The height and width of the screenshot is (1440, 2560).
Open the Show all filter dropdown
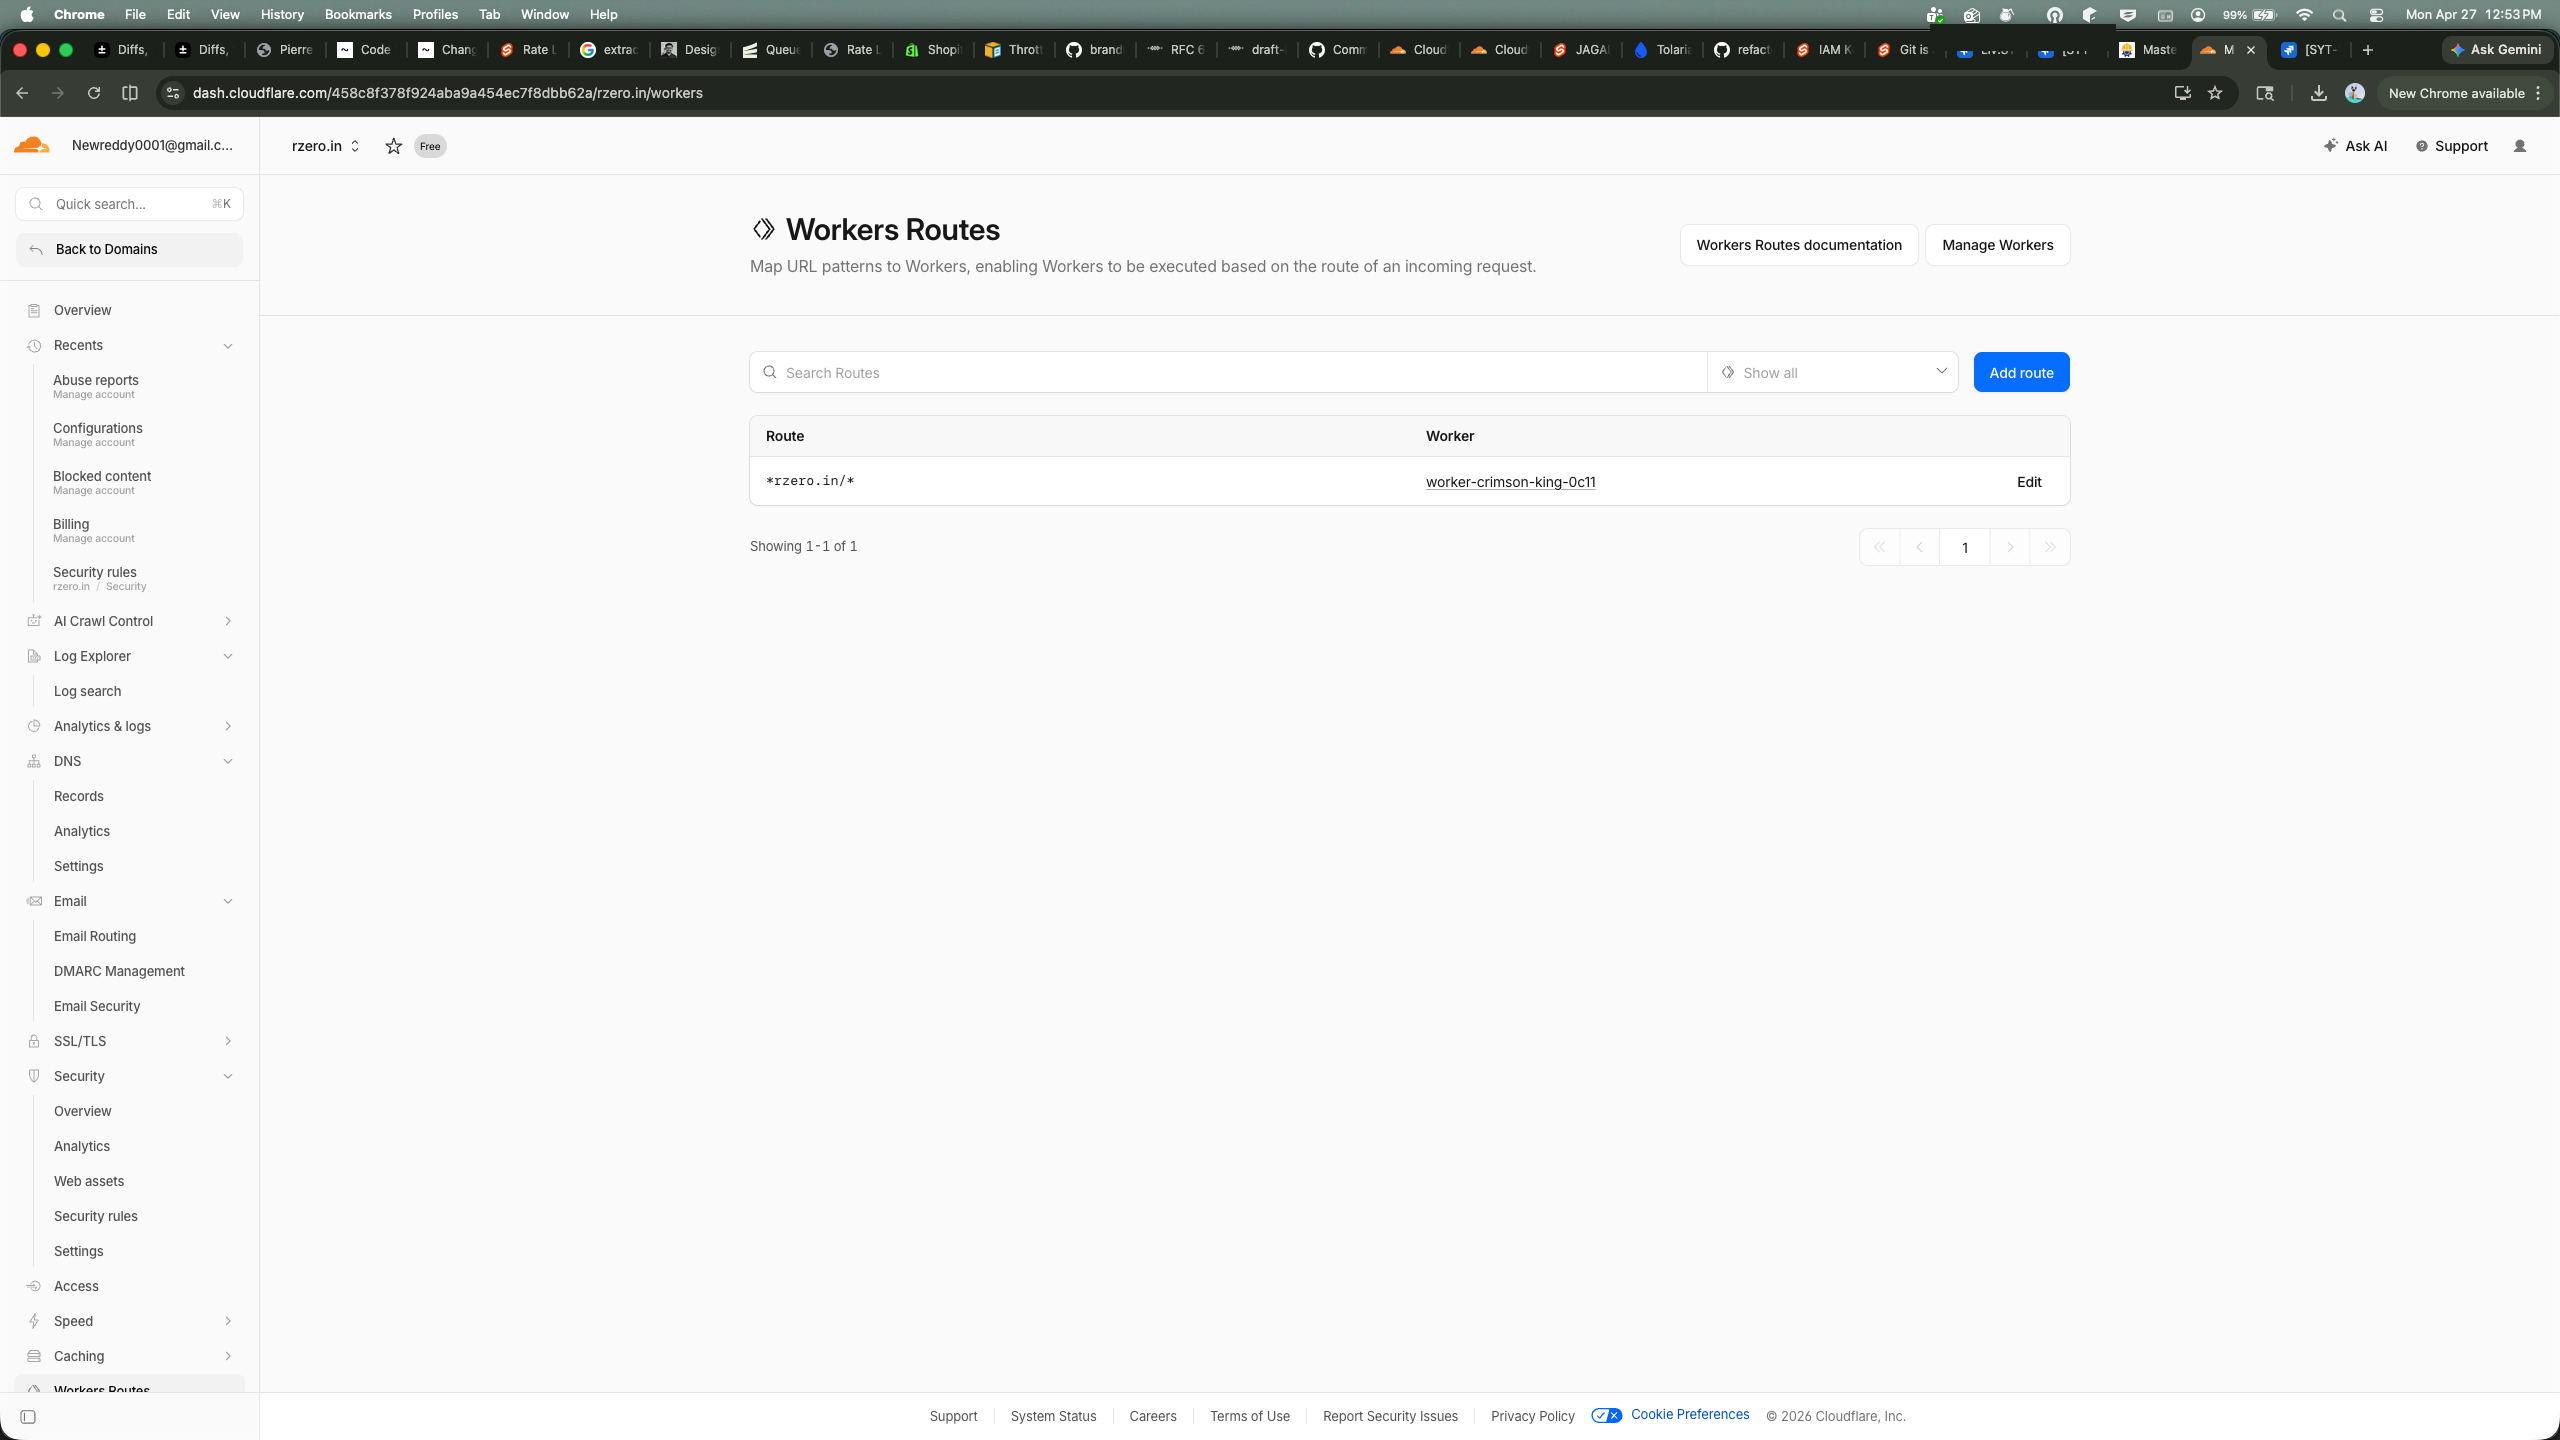[1832, 372]
